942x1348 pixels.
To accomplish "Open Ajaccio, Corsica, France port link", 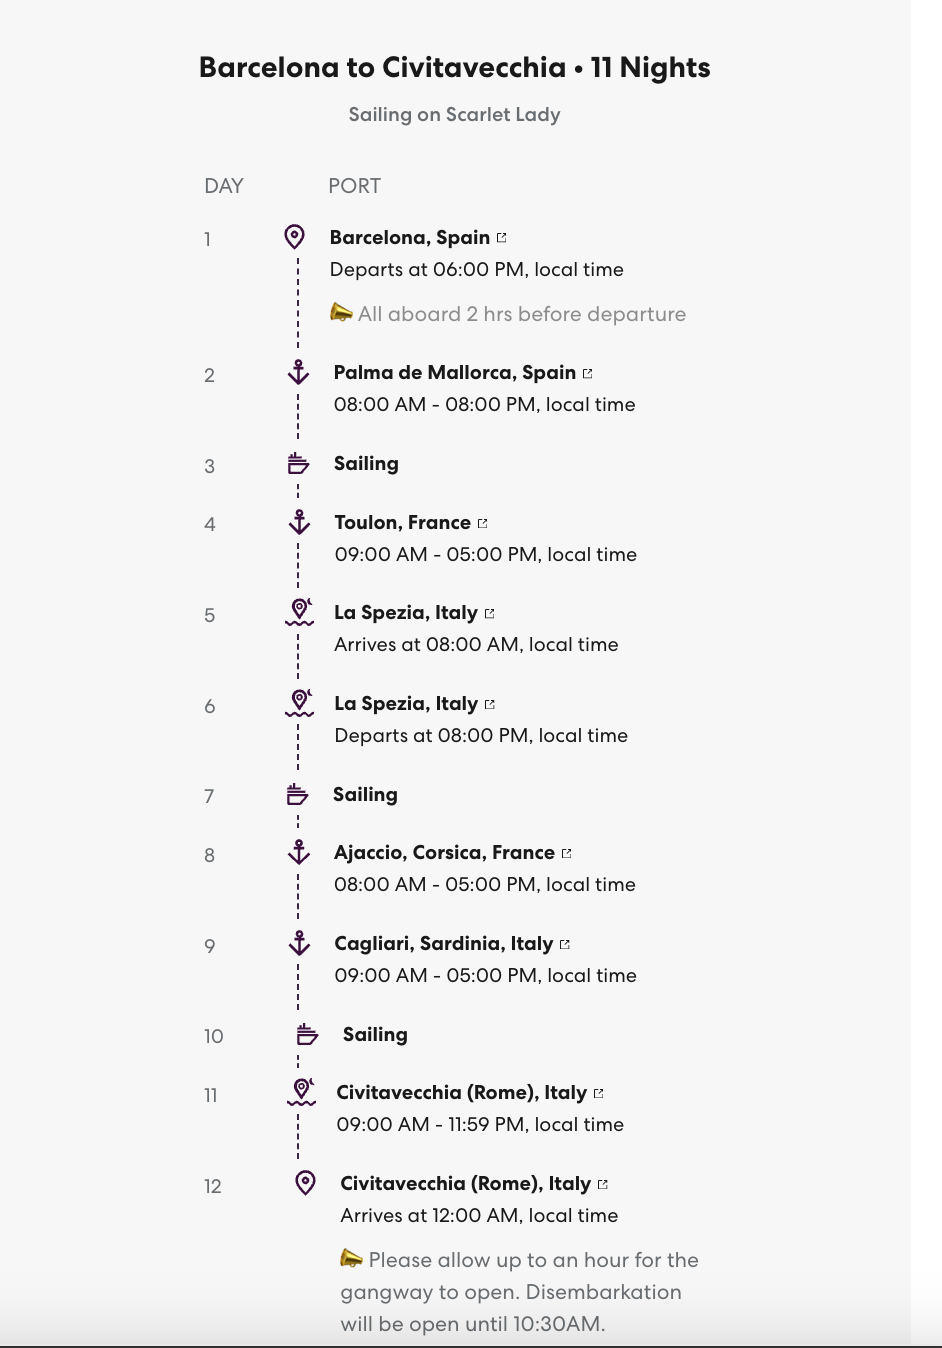I will click(445, 853).
